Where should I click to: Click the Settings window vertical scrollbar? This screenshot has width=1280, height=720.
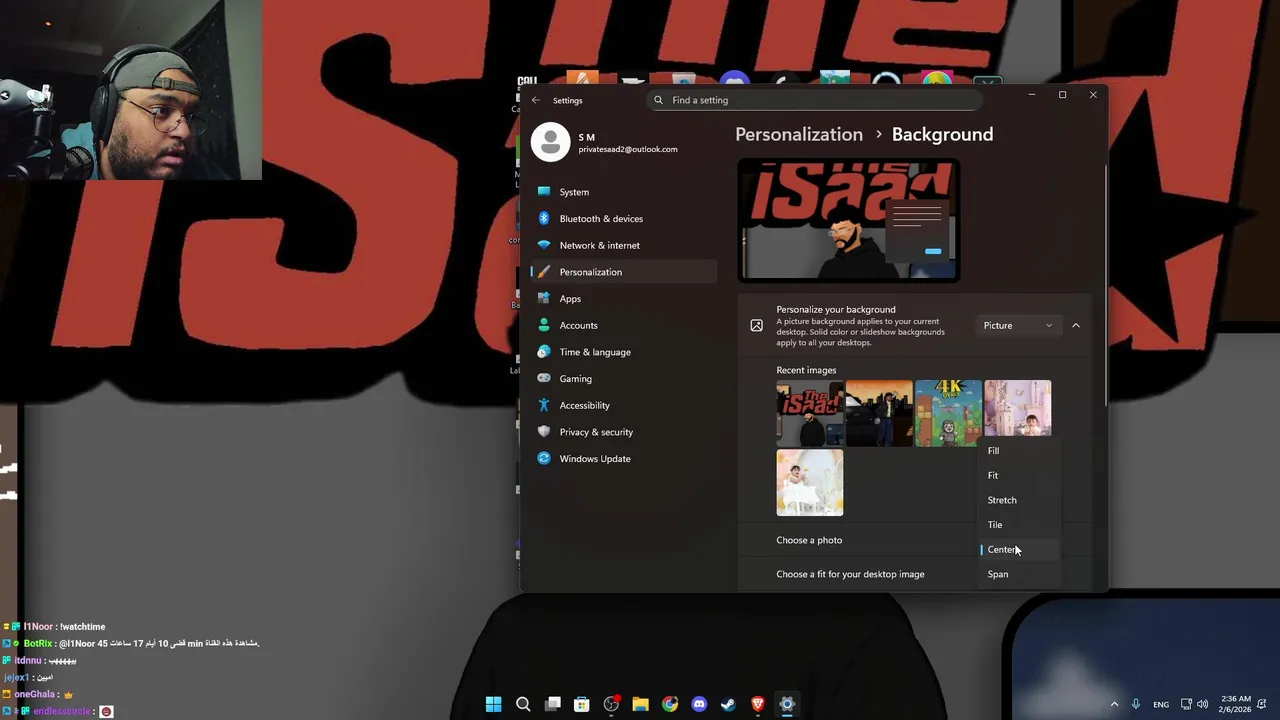click(1105, 285)
